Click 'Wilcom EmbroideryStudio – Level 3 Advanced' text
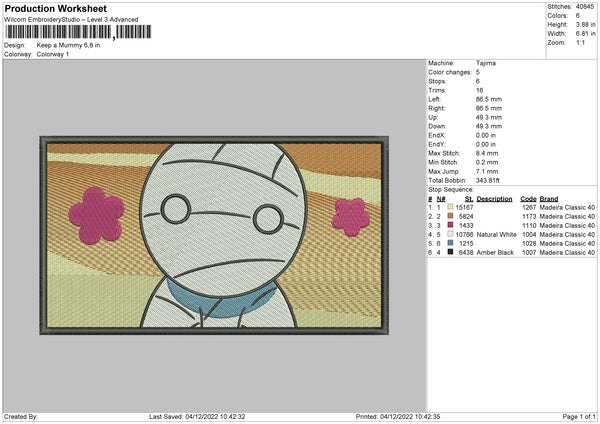Image resolution: width=600 pixels, height=424 pixels. click(x=71, y=20)
